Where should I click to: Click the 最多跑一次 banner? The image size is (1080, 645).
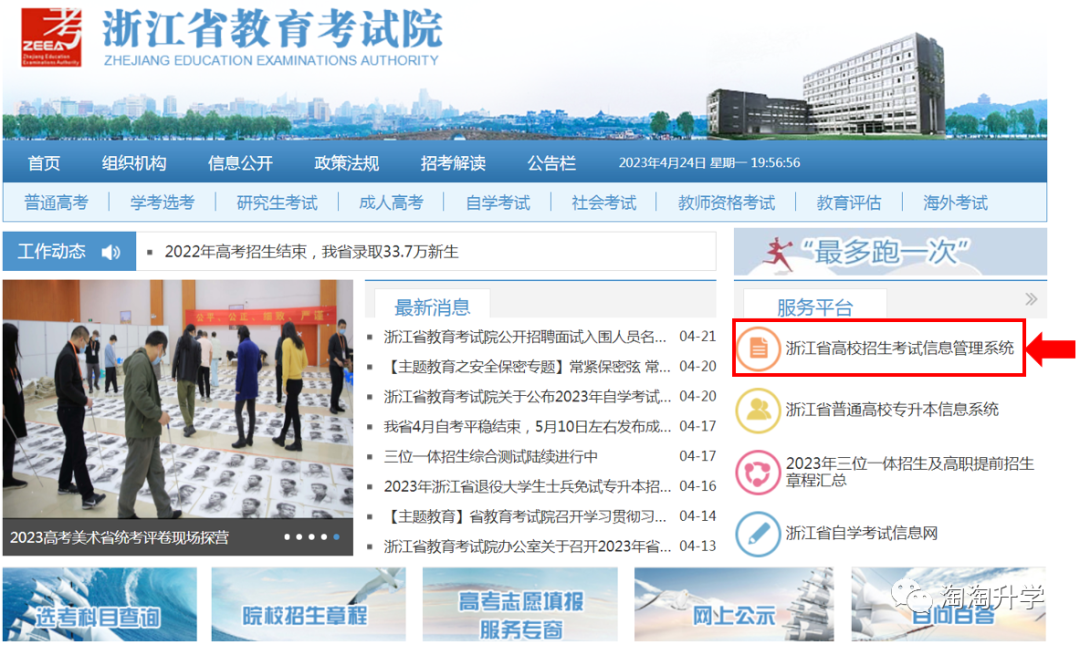(x=890, y=252)
